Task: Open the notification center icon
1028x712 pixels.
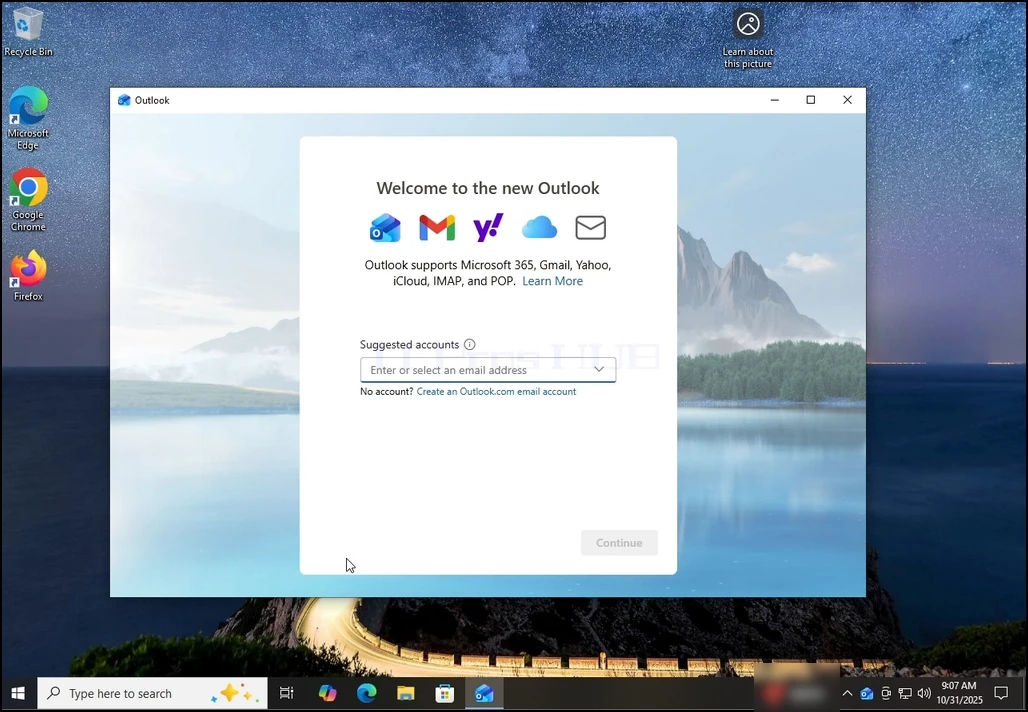Action: [1001, 694]
